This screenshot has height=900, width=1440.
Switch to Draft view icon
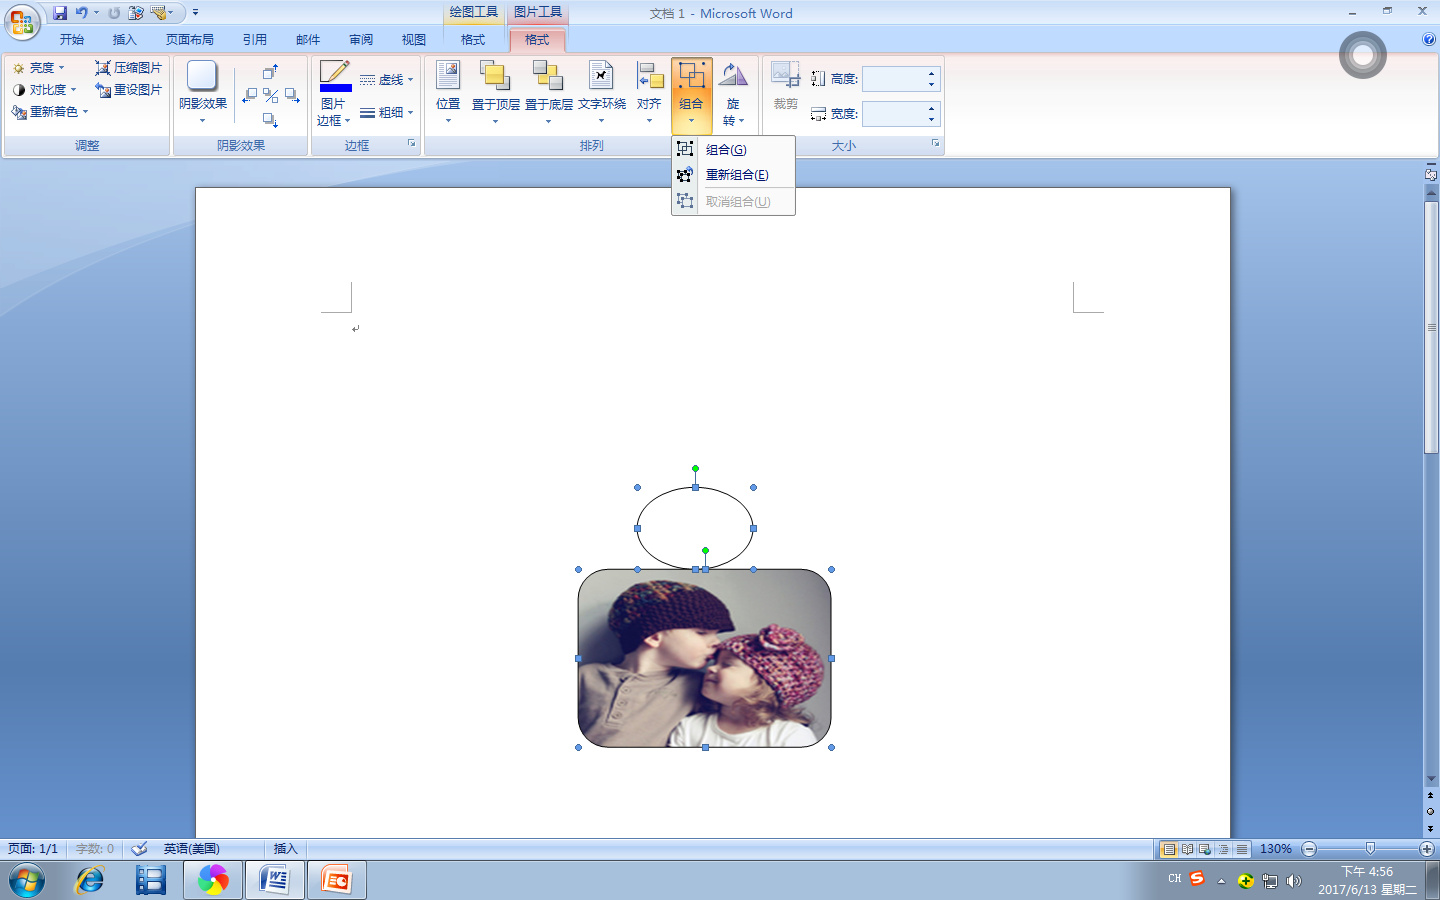(1241, 849)
